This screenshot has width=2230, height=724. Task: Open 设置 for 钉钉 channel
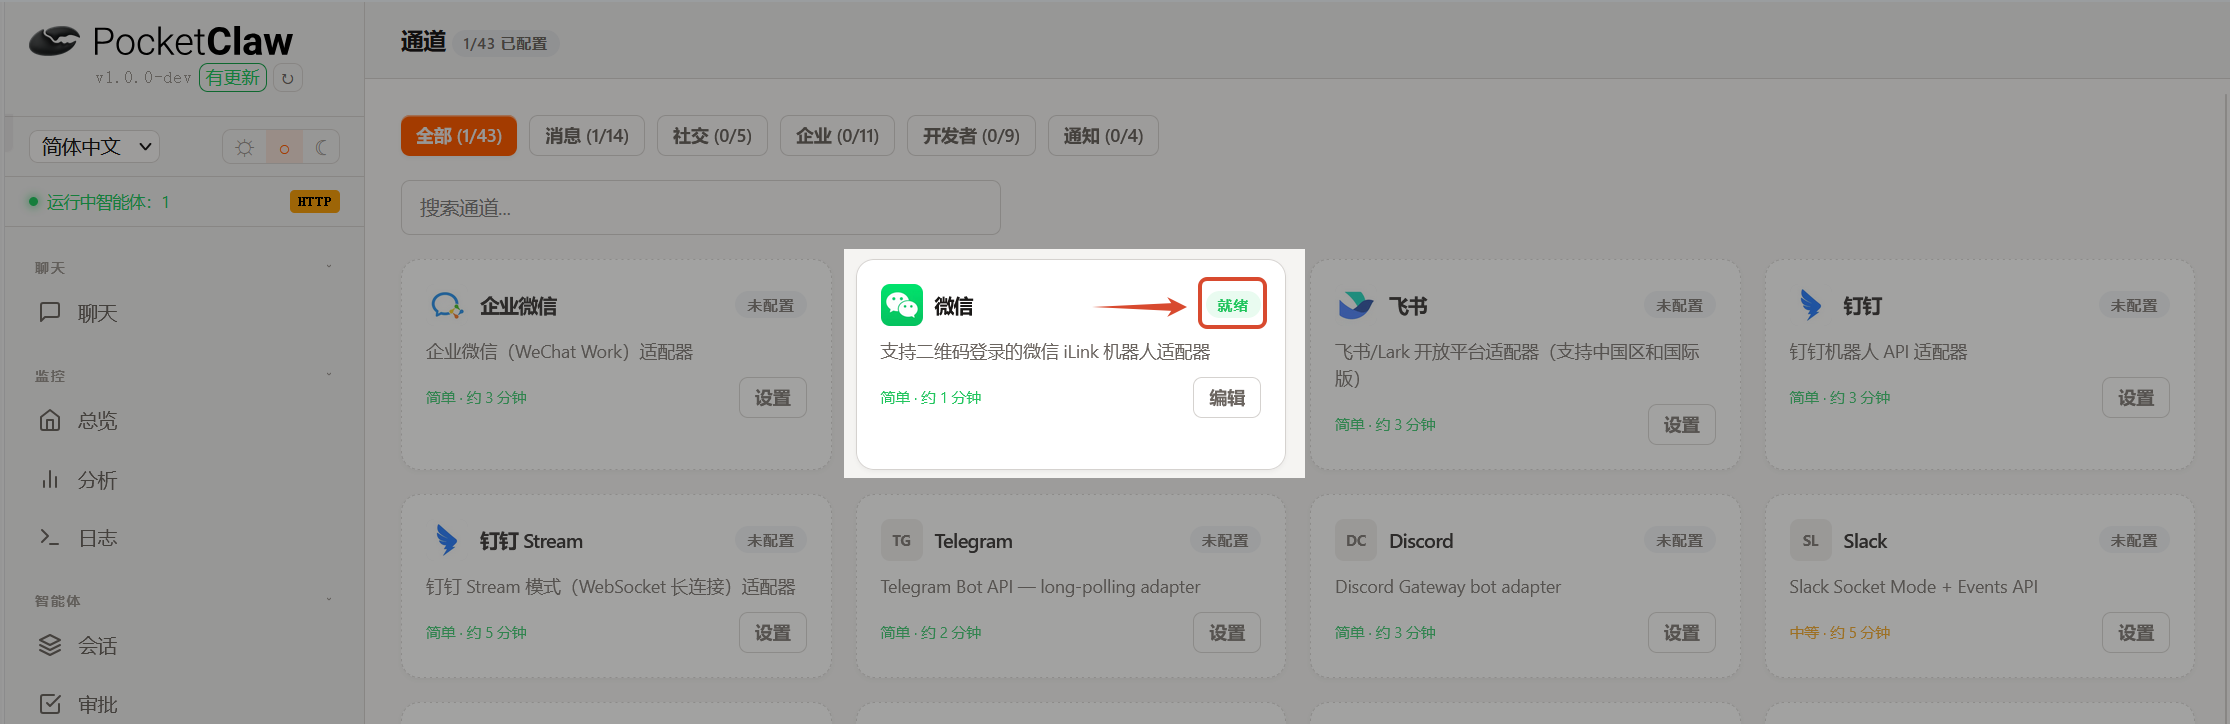pyautogui.click(x=2136, y=398)
